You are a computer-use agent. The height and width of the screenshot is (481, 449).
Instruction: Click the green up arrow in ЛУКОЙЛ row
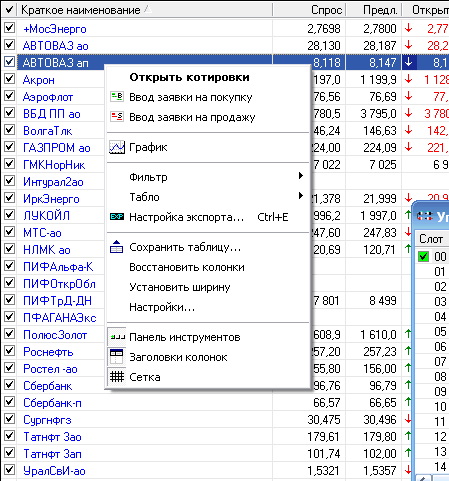408,215
